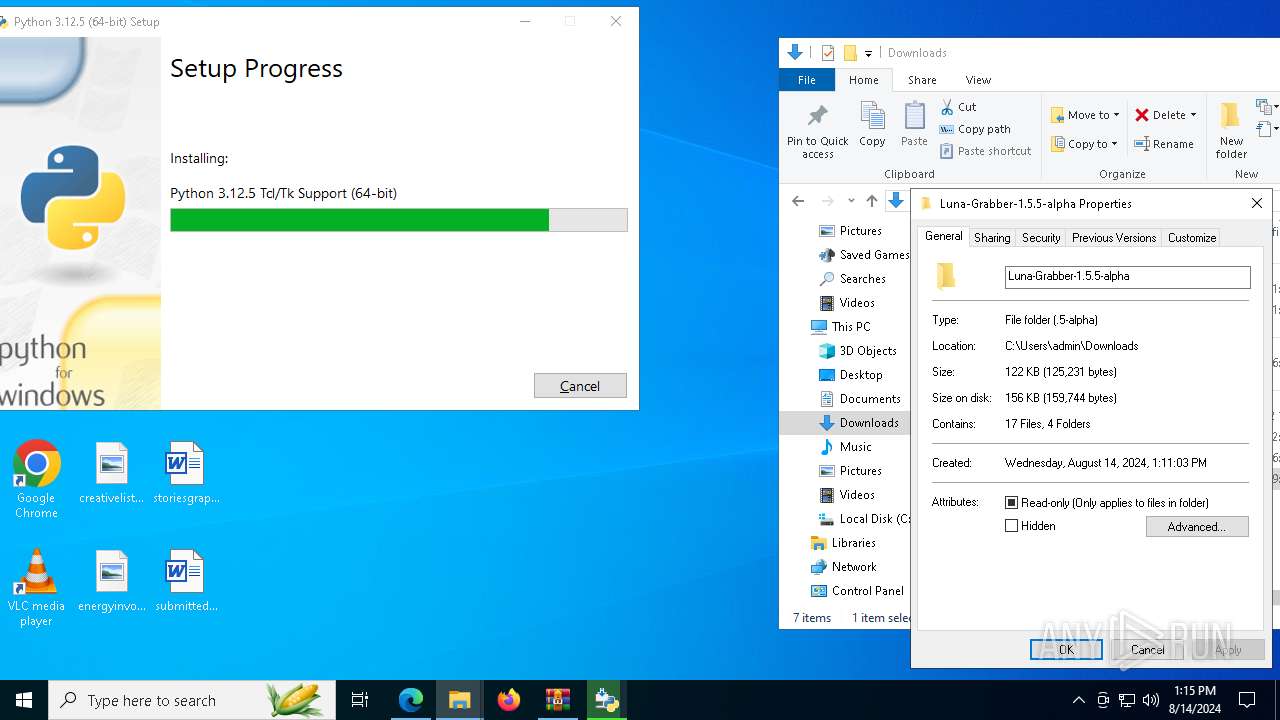Image resolution: width=1280 pixels, height=720 pixels.
Task: Open recent locations dropdown chevron
Action: pyautogui.click(x=851, y=201)
